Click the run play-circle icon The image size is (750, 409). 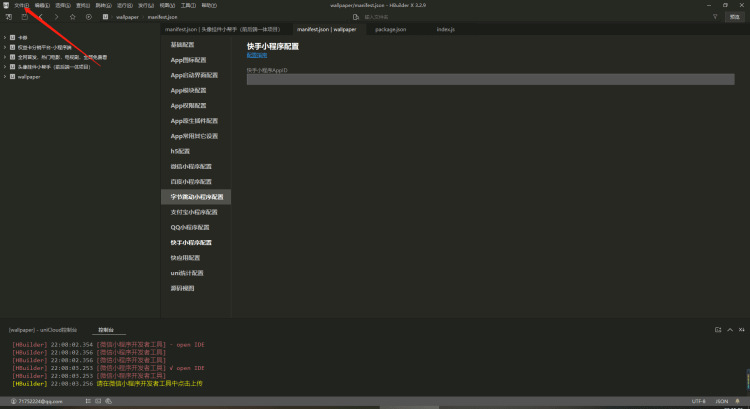pos(89,17)
